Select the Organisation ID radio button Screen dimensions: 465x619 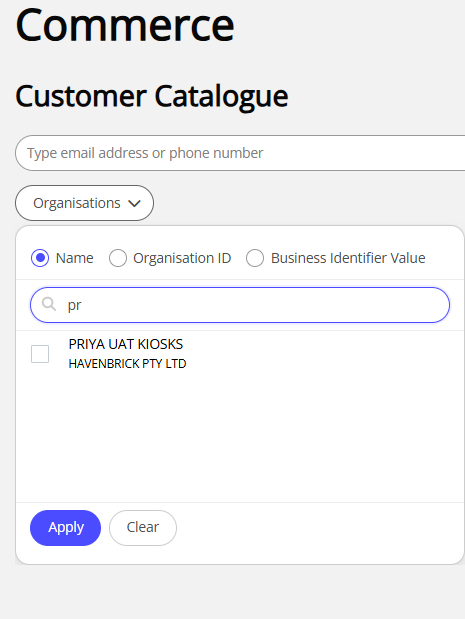tap(118, 258)
